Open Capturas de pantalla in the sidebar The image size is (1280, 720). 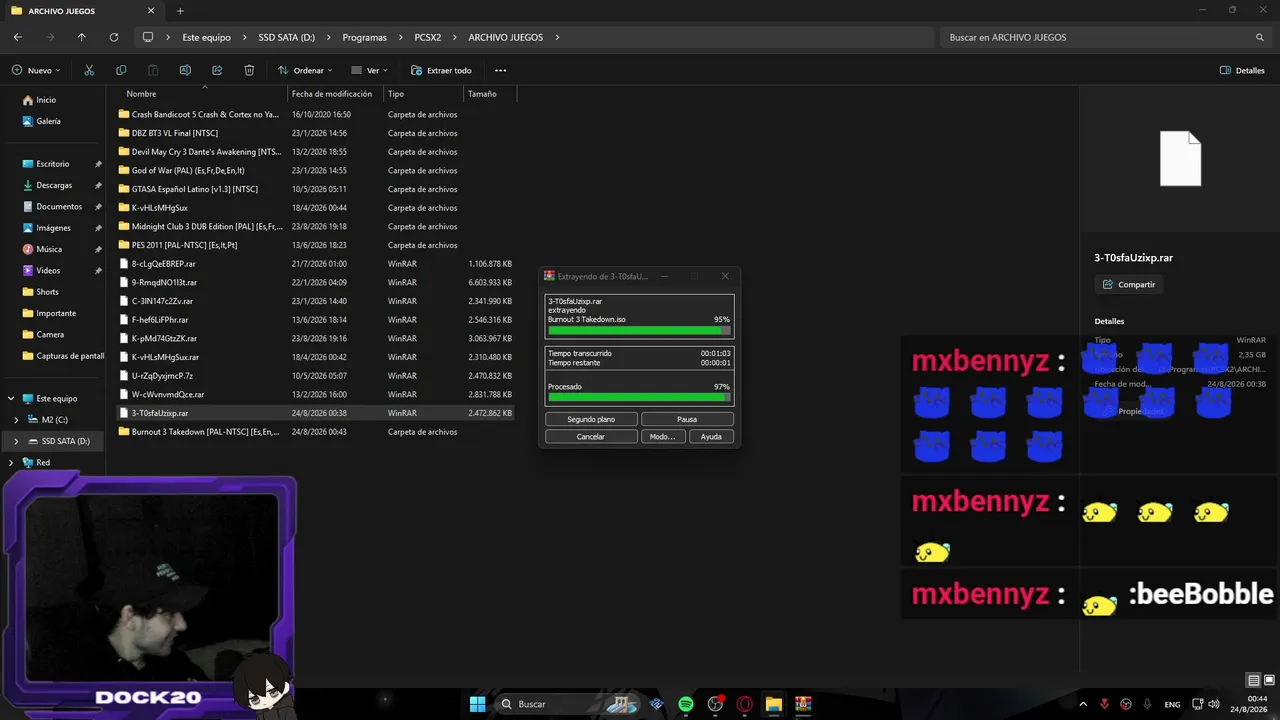coord(70,356)
